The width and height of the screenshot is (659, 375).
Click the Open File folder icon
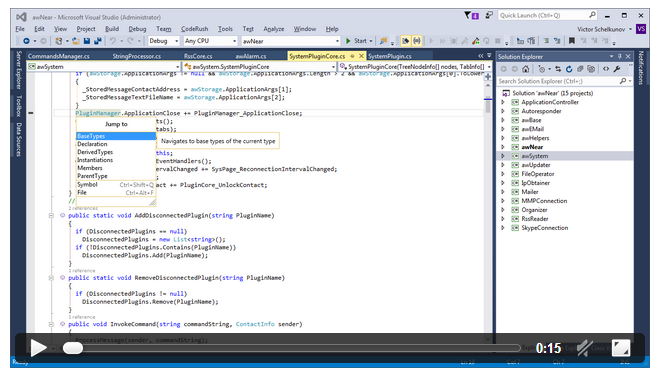click(76, 41)
